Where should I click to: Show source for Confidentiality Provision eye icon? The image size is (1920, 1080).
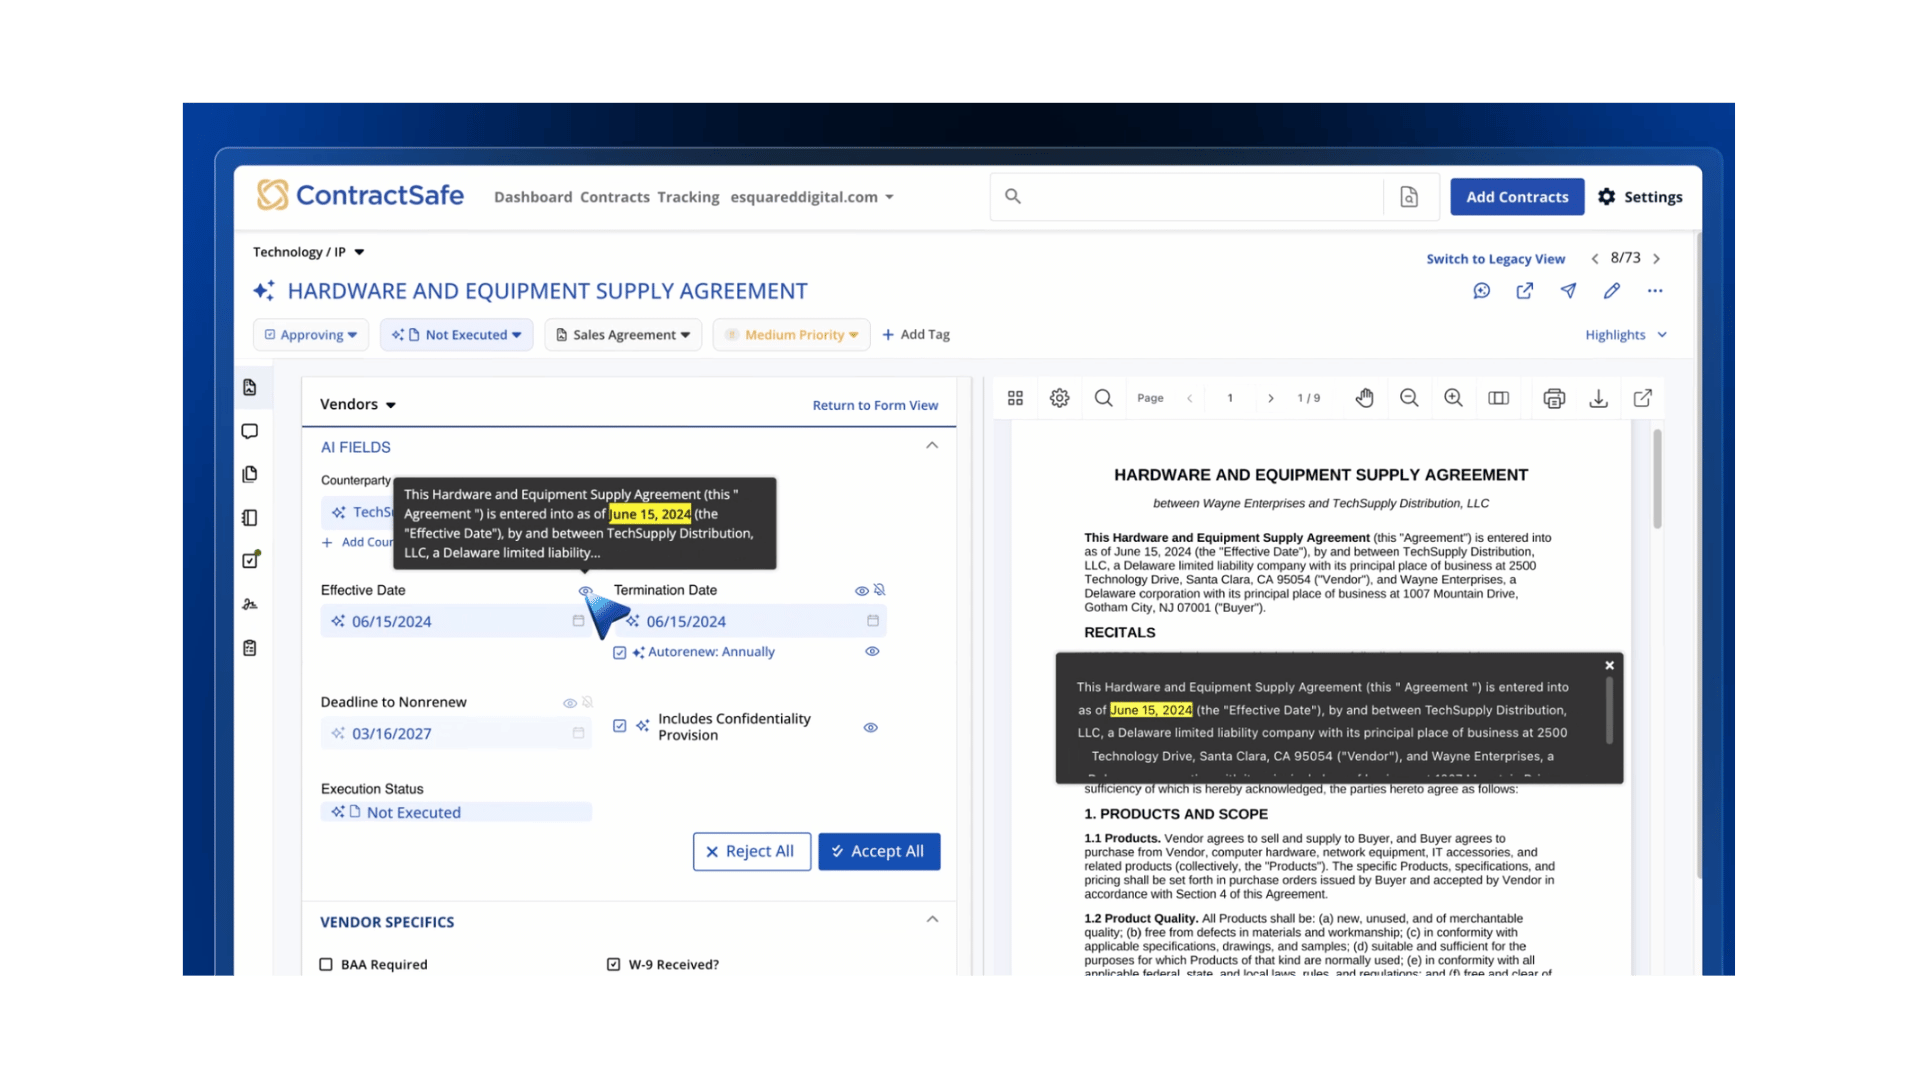coord(871,728)
